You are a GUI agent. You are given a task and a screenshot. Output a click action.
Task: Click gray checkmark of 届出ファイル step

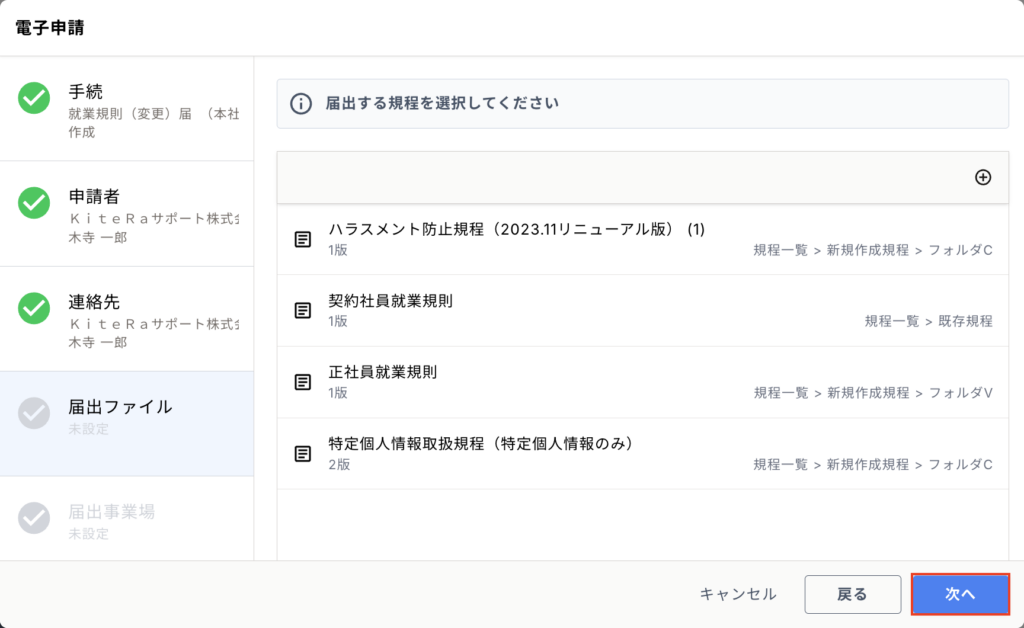point(34,413)
